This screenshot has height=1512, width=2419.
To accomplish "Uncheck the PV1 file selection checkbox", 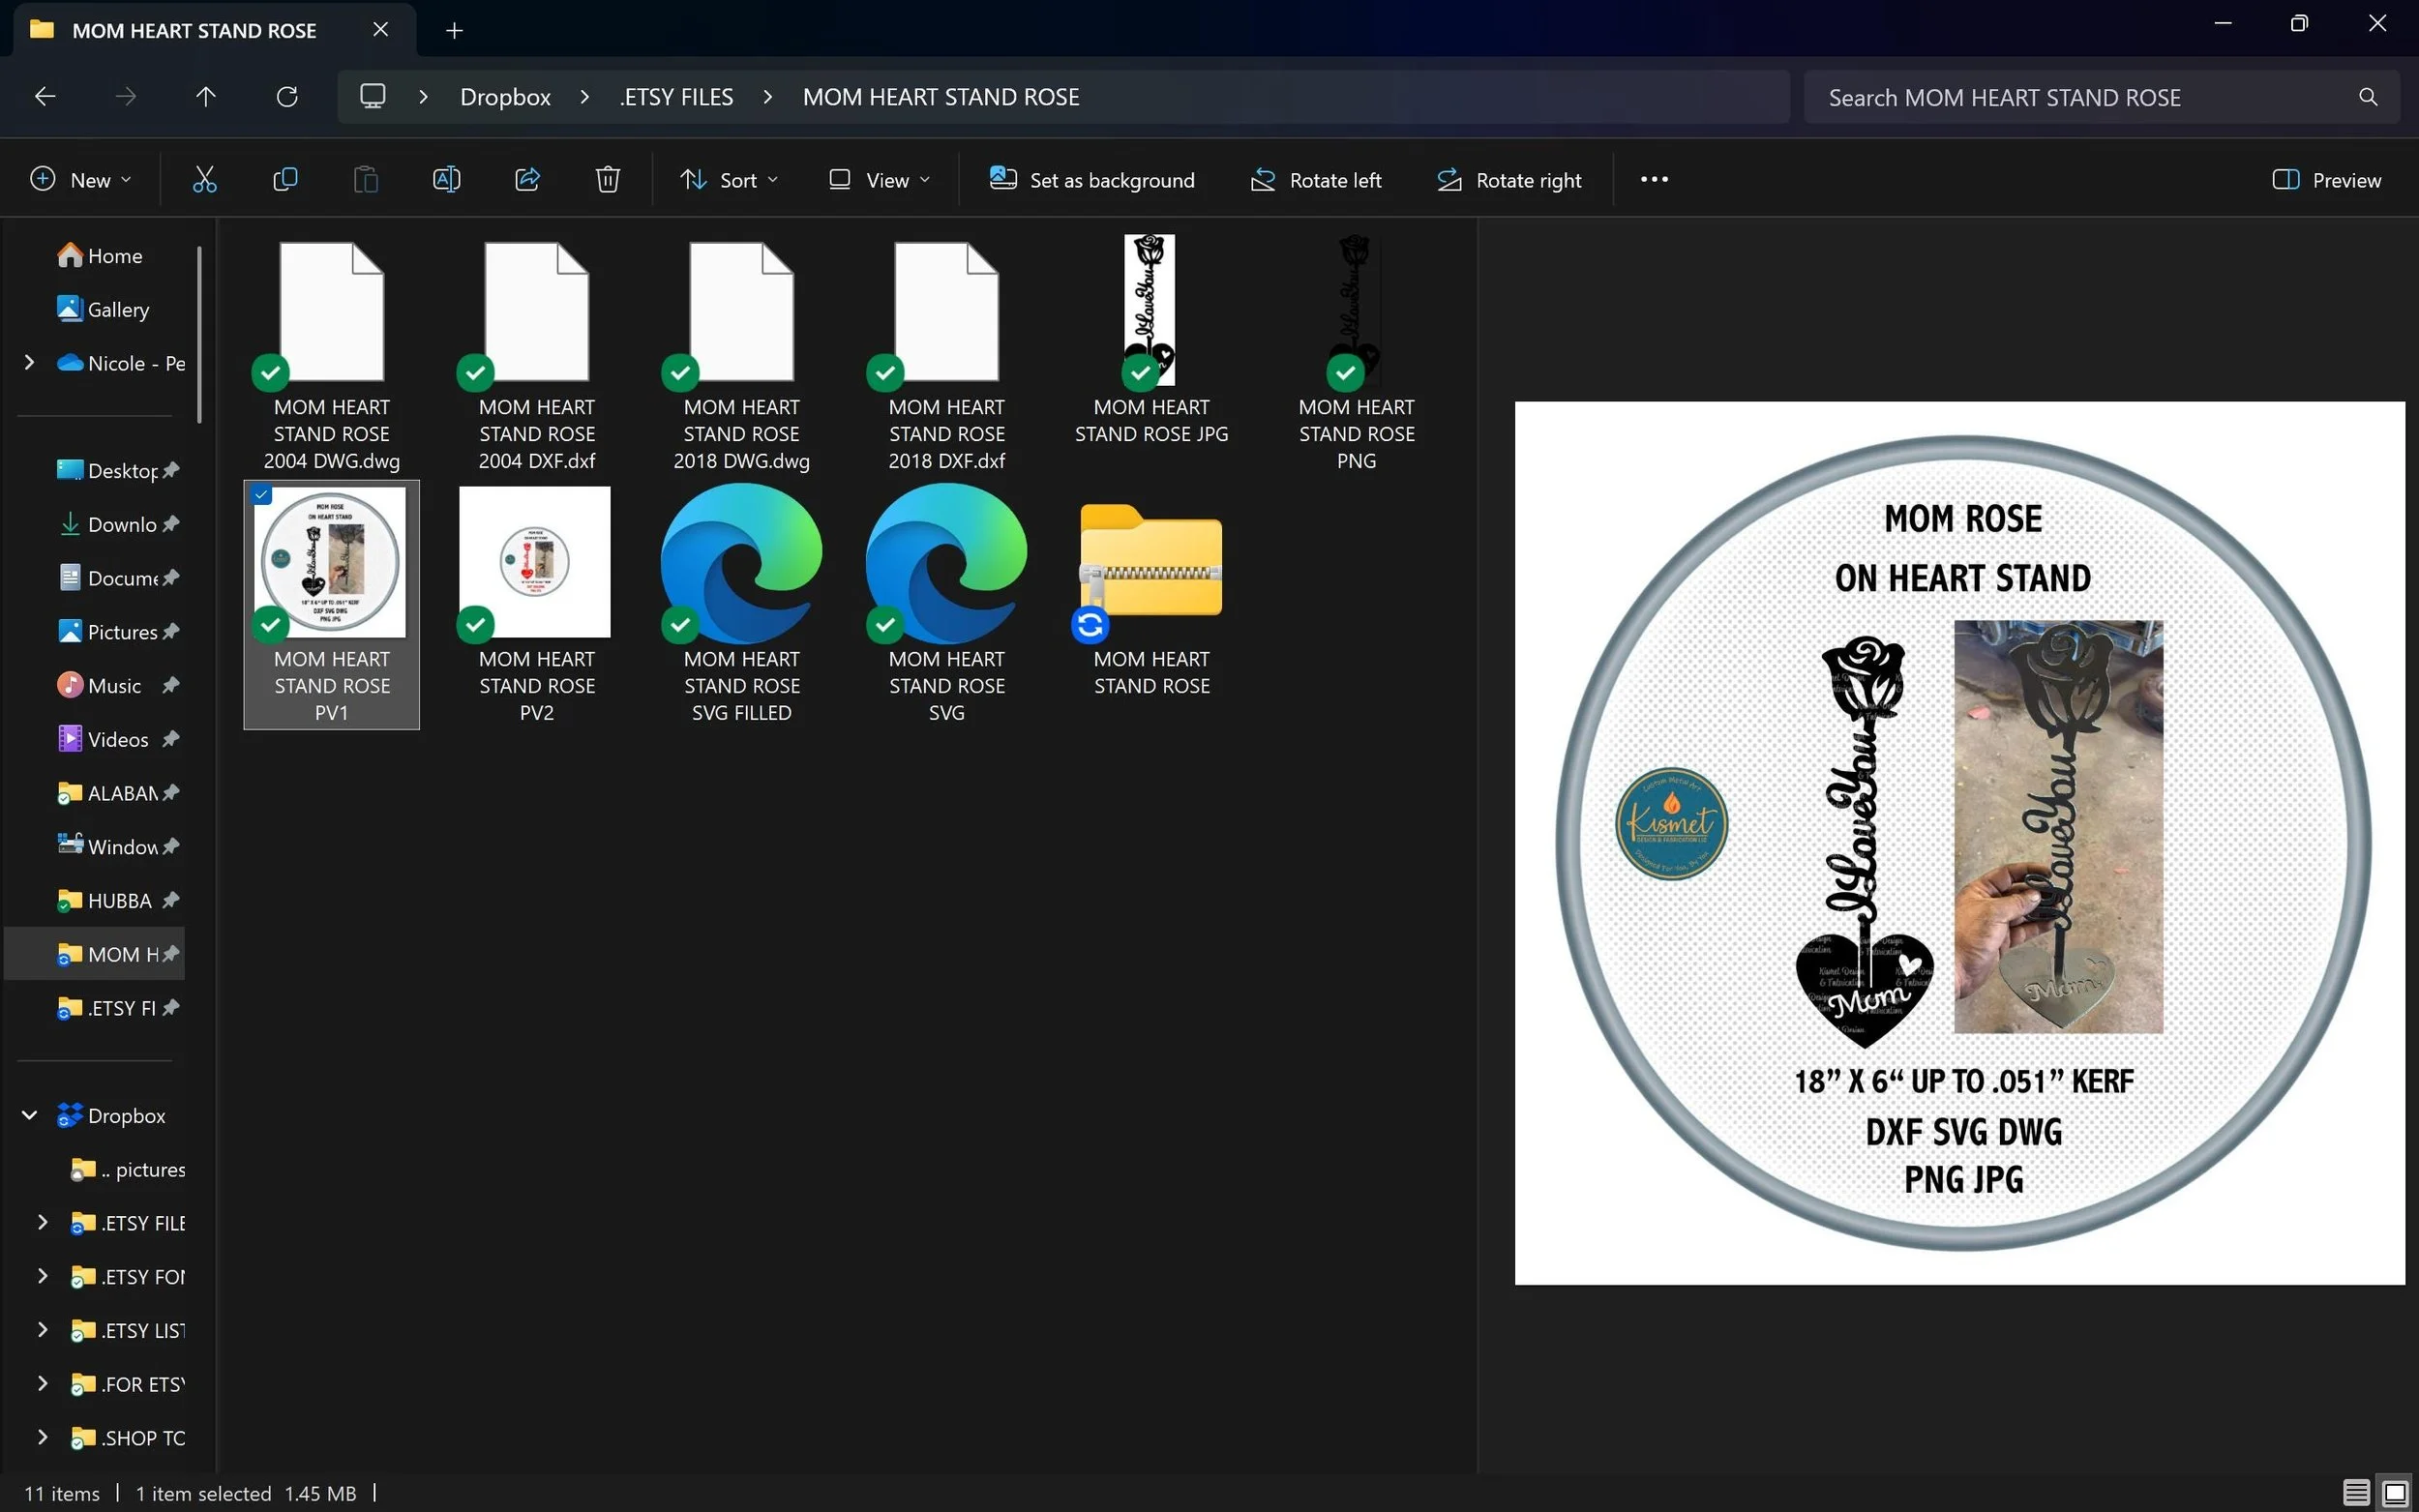I will (x=262, y=495).
